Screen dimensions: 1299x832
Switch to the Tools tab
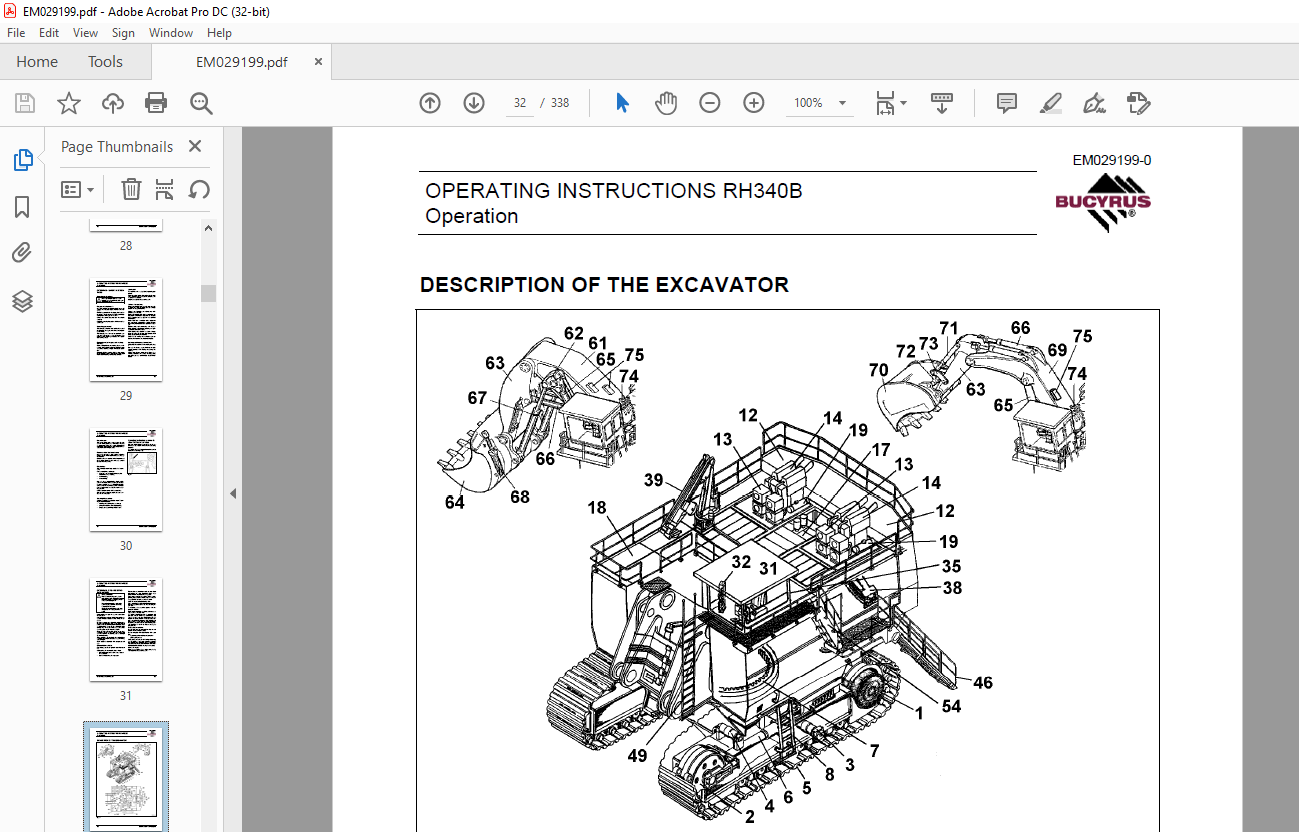[105, 62]
